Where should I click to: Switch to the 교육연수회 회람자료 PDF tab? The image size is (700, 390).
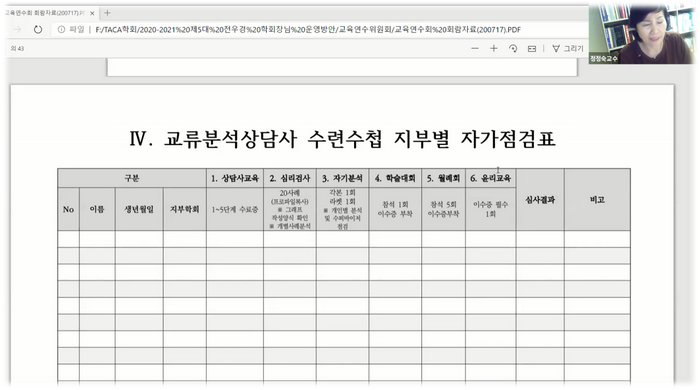[x=46, y=13]
